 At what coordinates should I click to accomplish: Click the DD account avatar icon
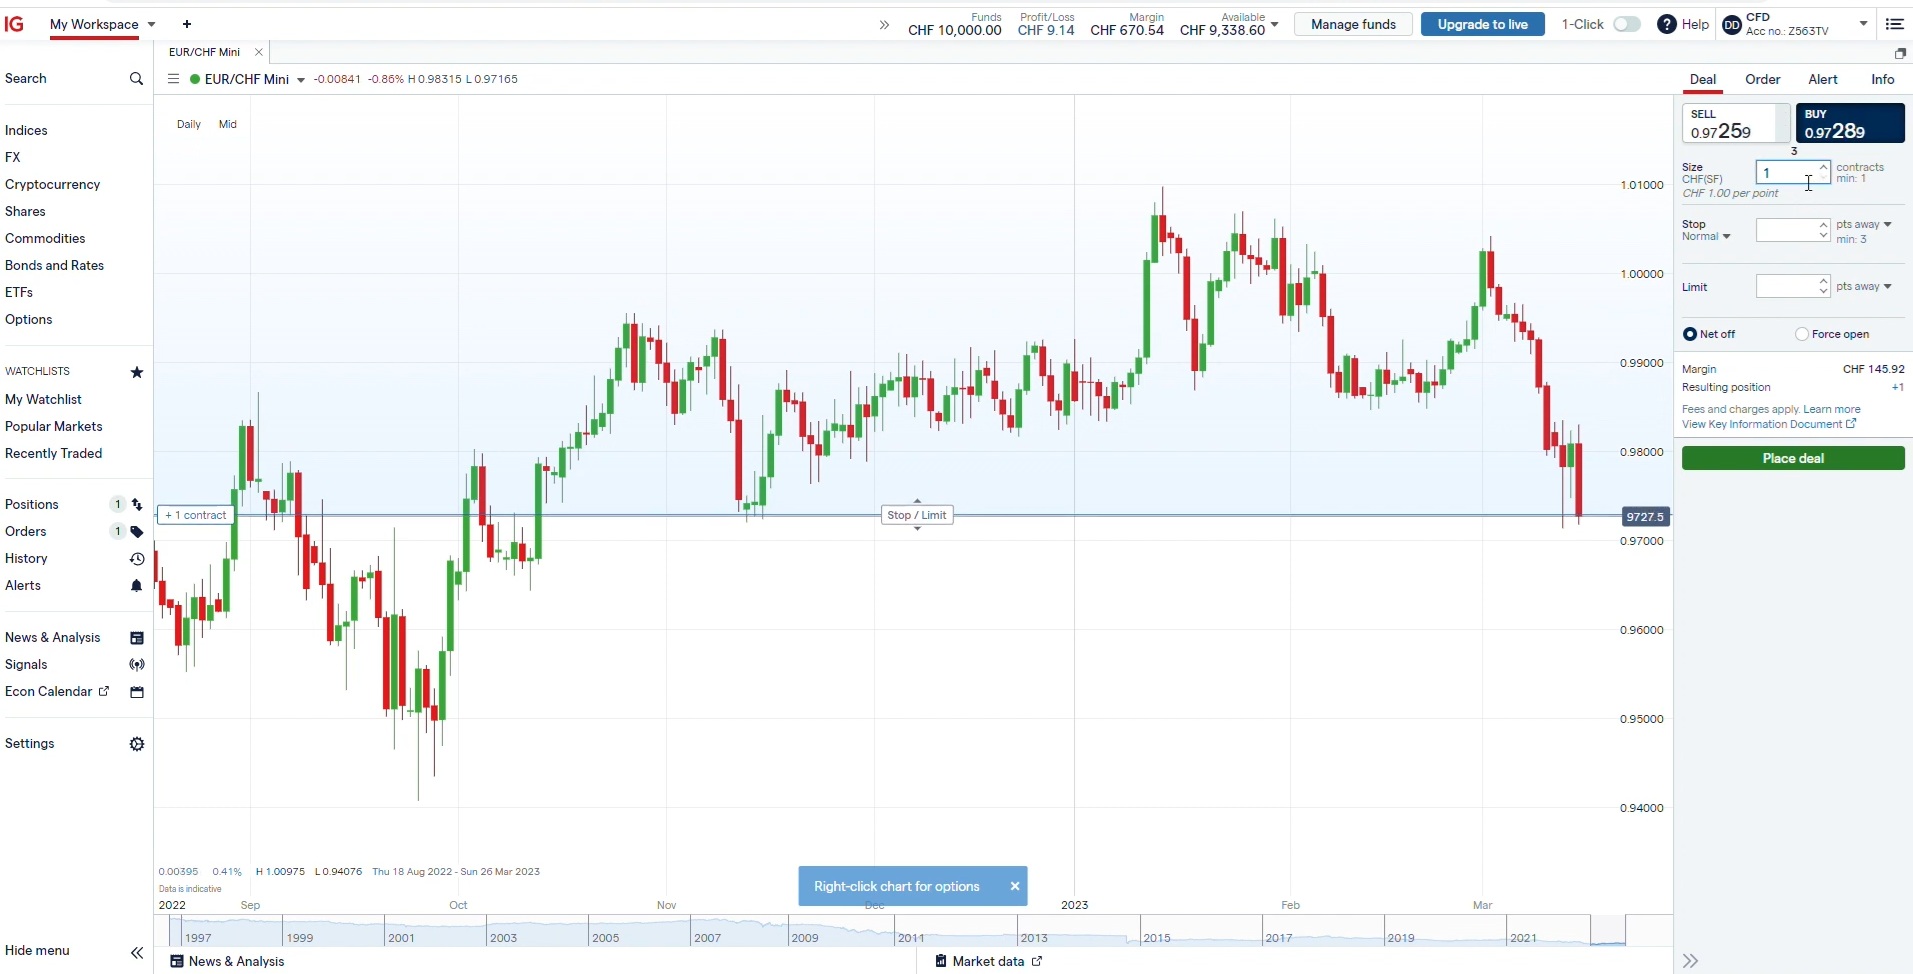click(x=1732, y=25)
